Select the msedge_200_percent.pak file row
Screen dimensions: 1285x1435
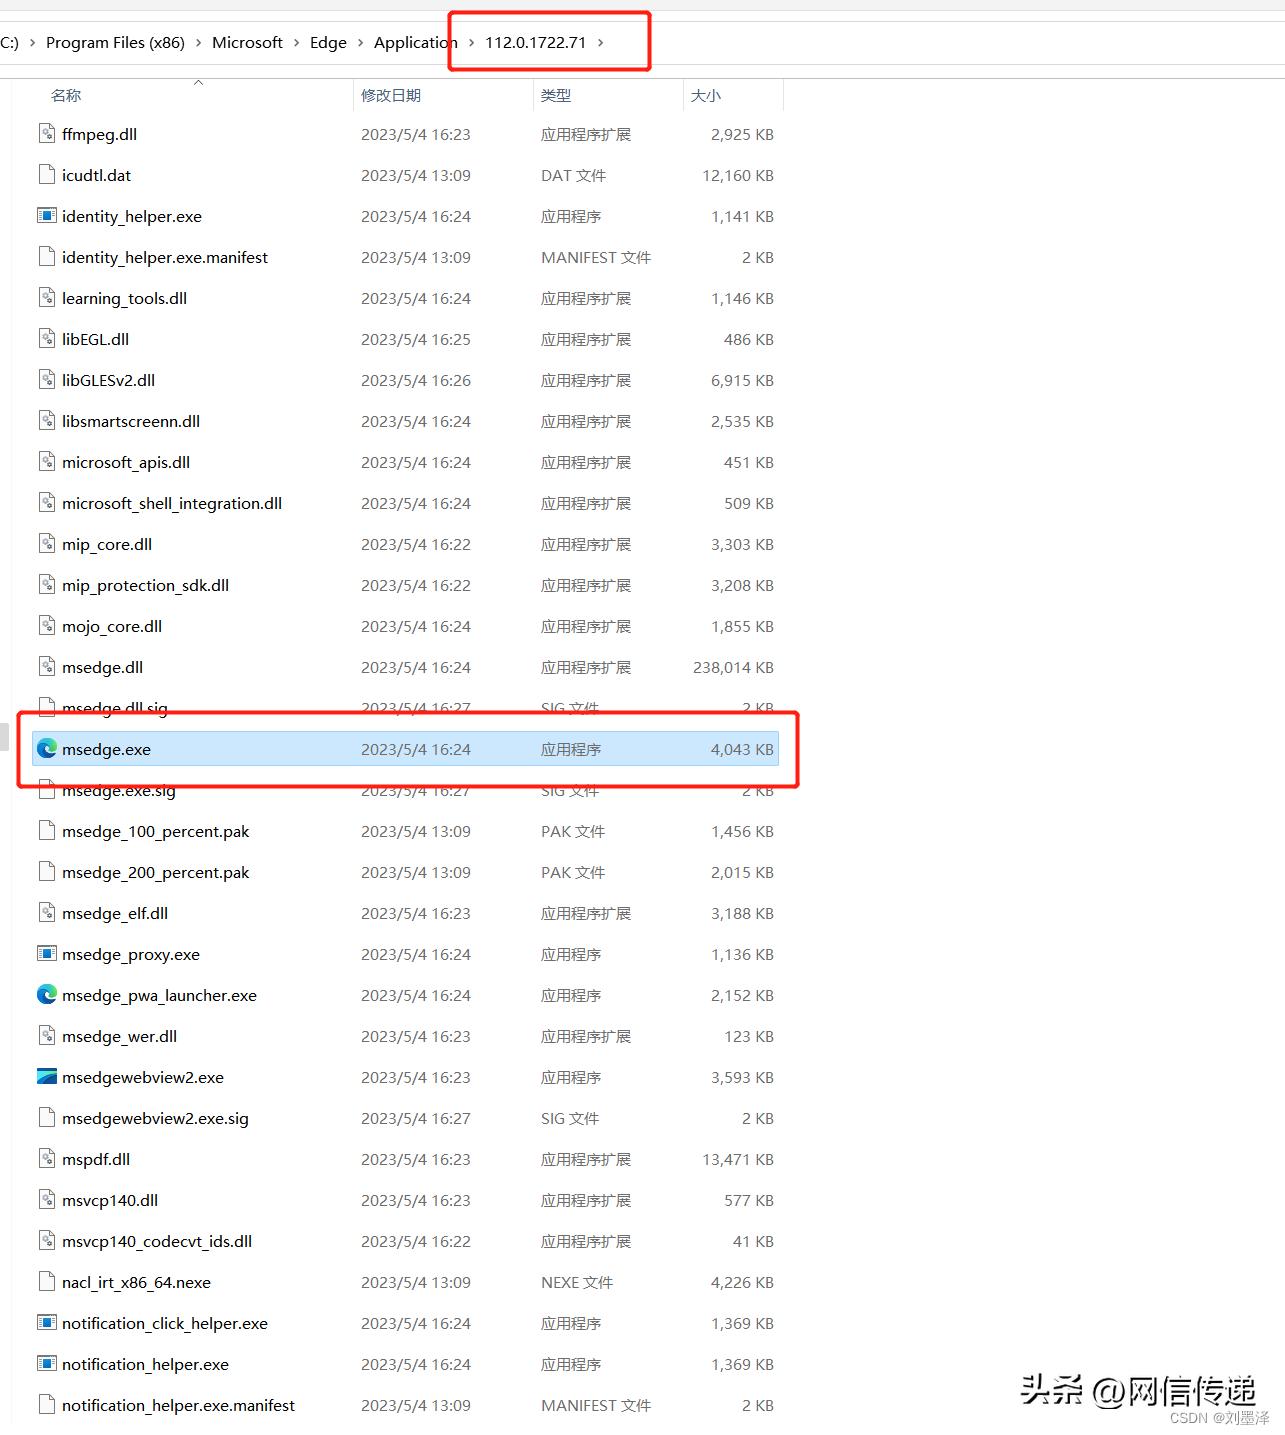[155, 872]
